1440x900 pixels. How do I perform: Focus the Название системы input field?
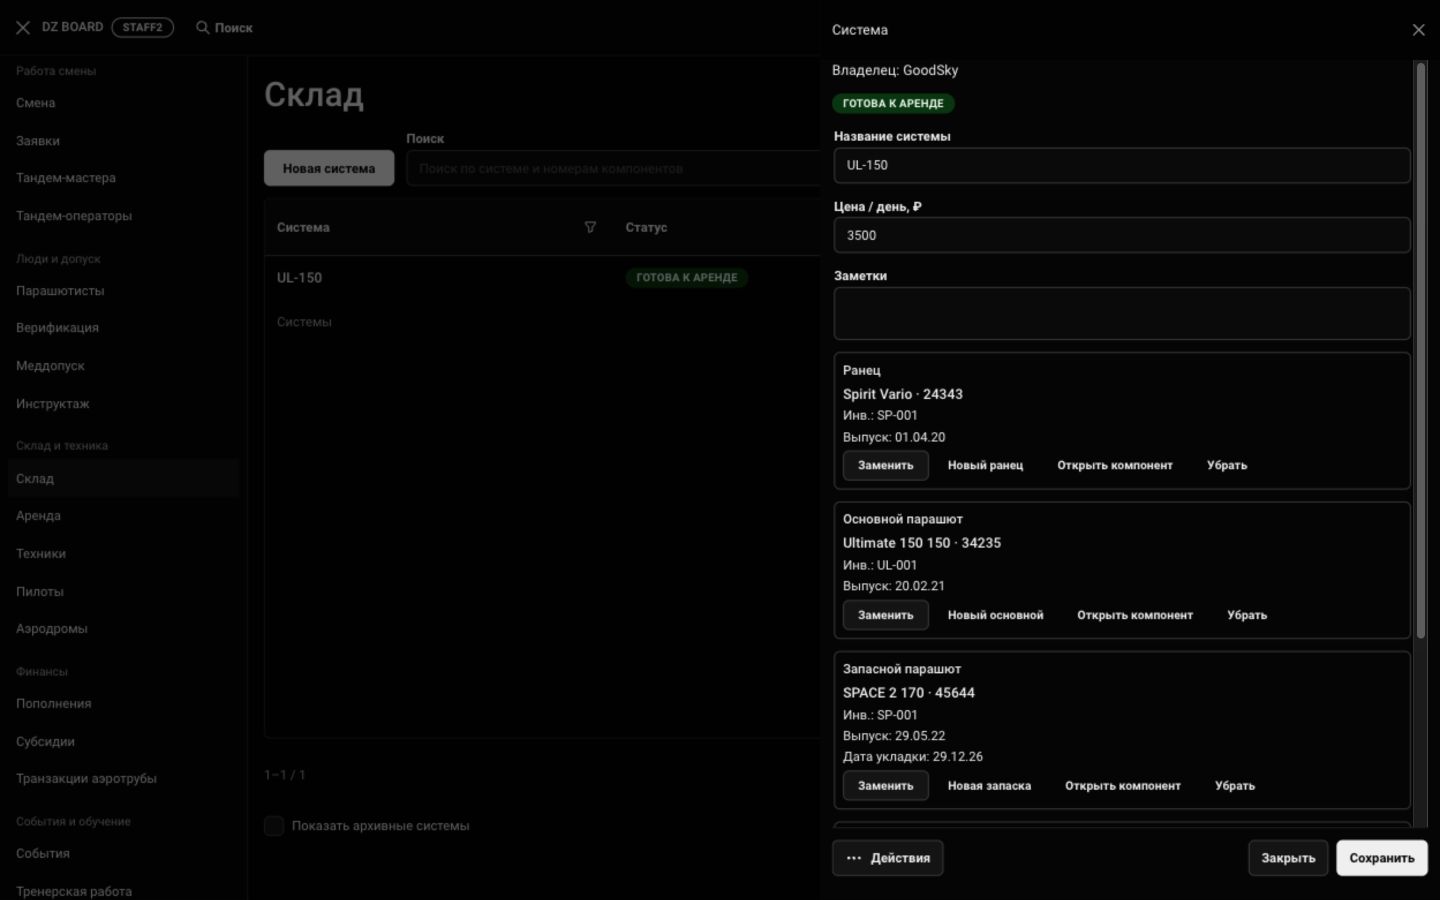(1122, 166)
